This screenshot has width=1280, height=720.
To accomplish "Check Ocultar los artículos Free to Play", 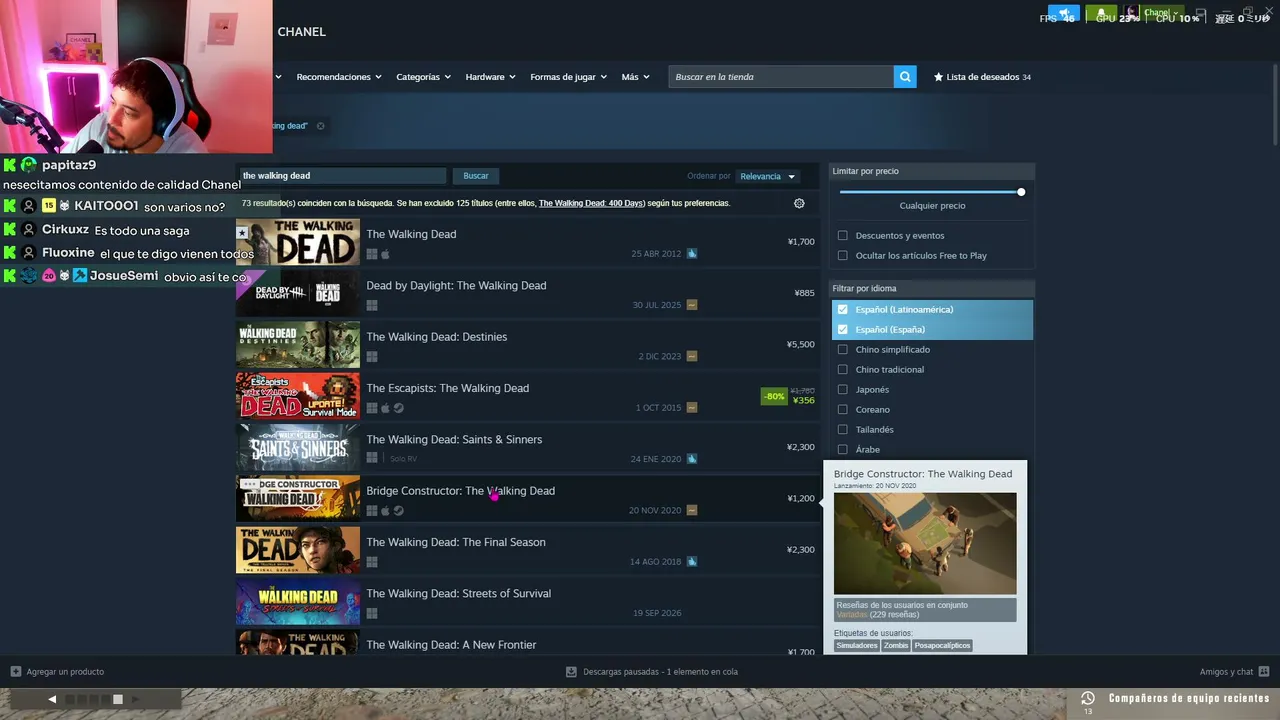I will 843,256.
